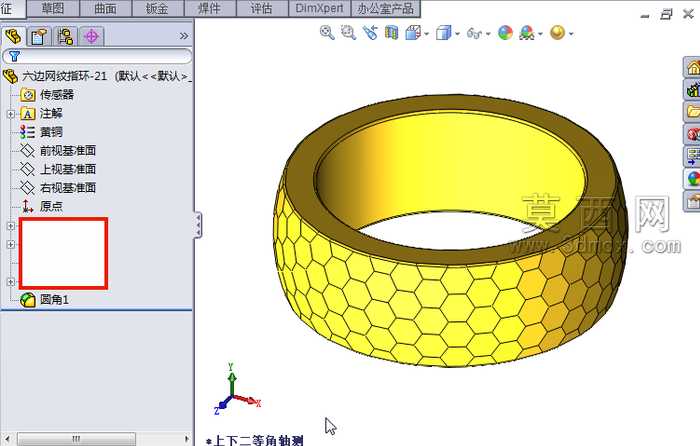
Task: Click the Zoom to Fit icon
Action: [x=327, y=33]
